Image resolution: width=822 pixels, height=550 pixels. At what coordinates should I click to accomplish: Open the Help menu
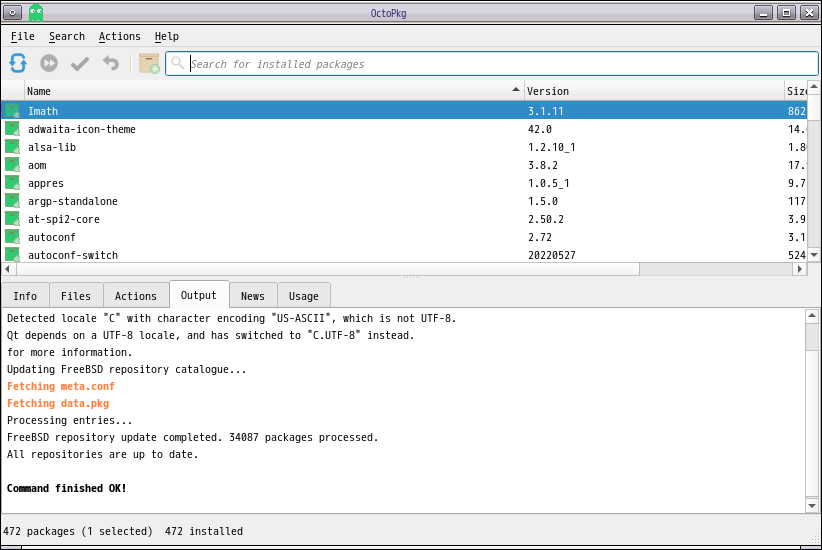pos(166,36)
